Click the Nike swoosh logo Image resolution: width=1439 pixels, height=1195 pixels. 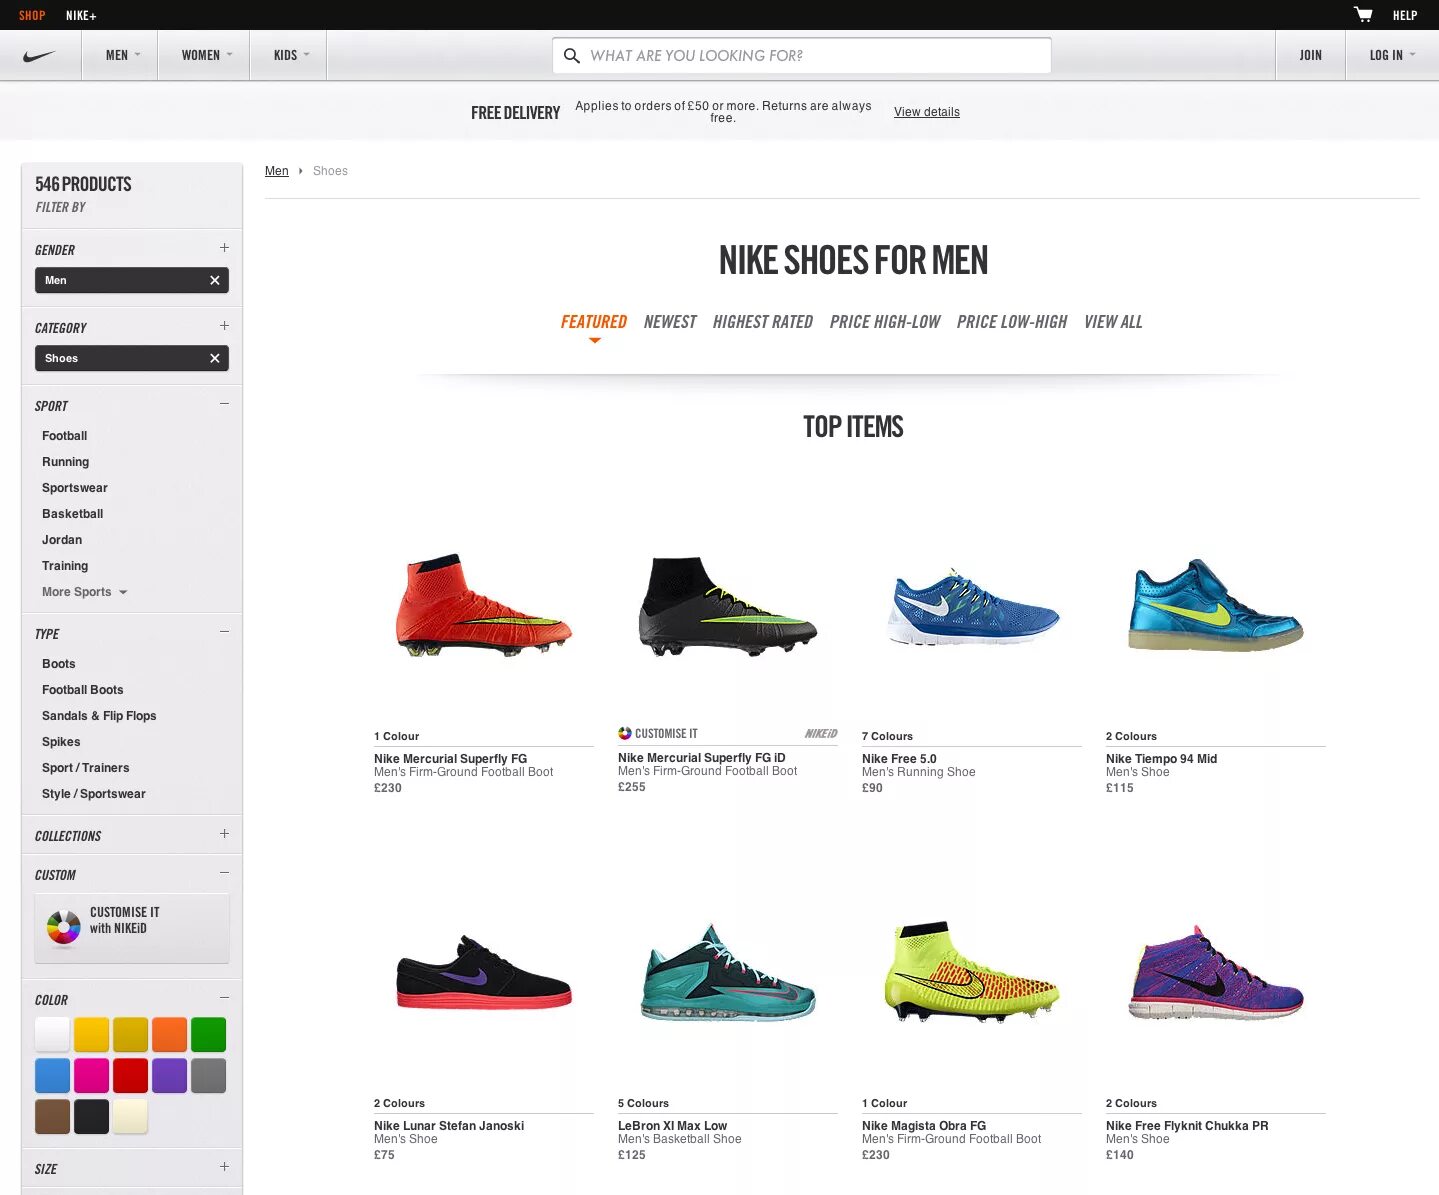point(40,56)
